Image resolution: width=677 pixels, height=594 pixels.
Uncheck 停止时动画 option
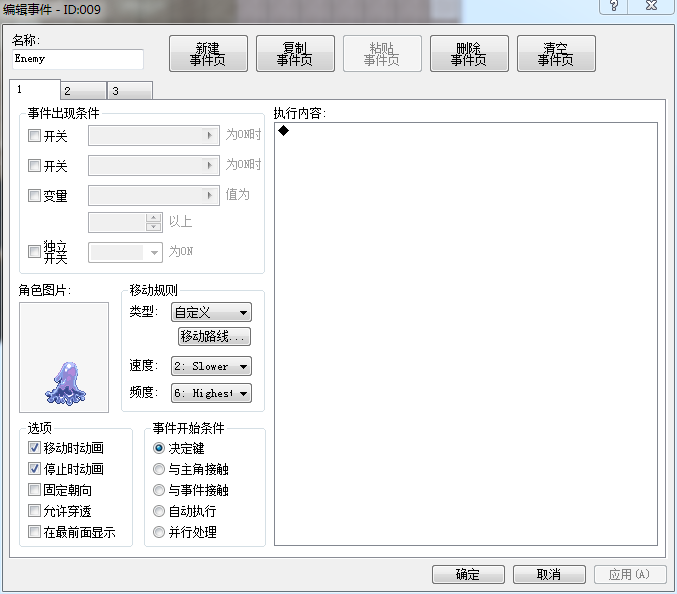pyautogui.click(x=34, y=468)
